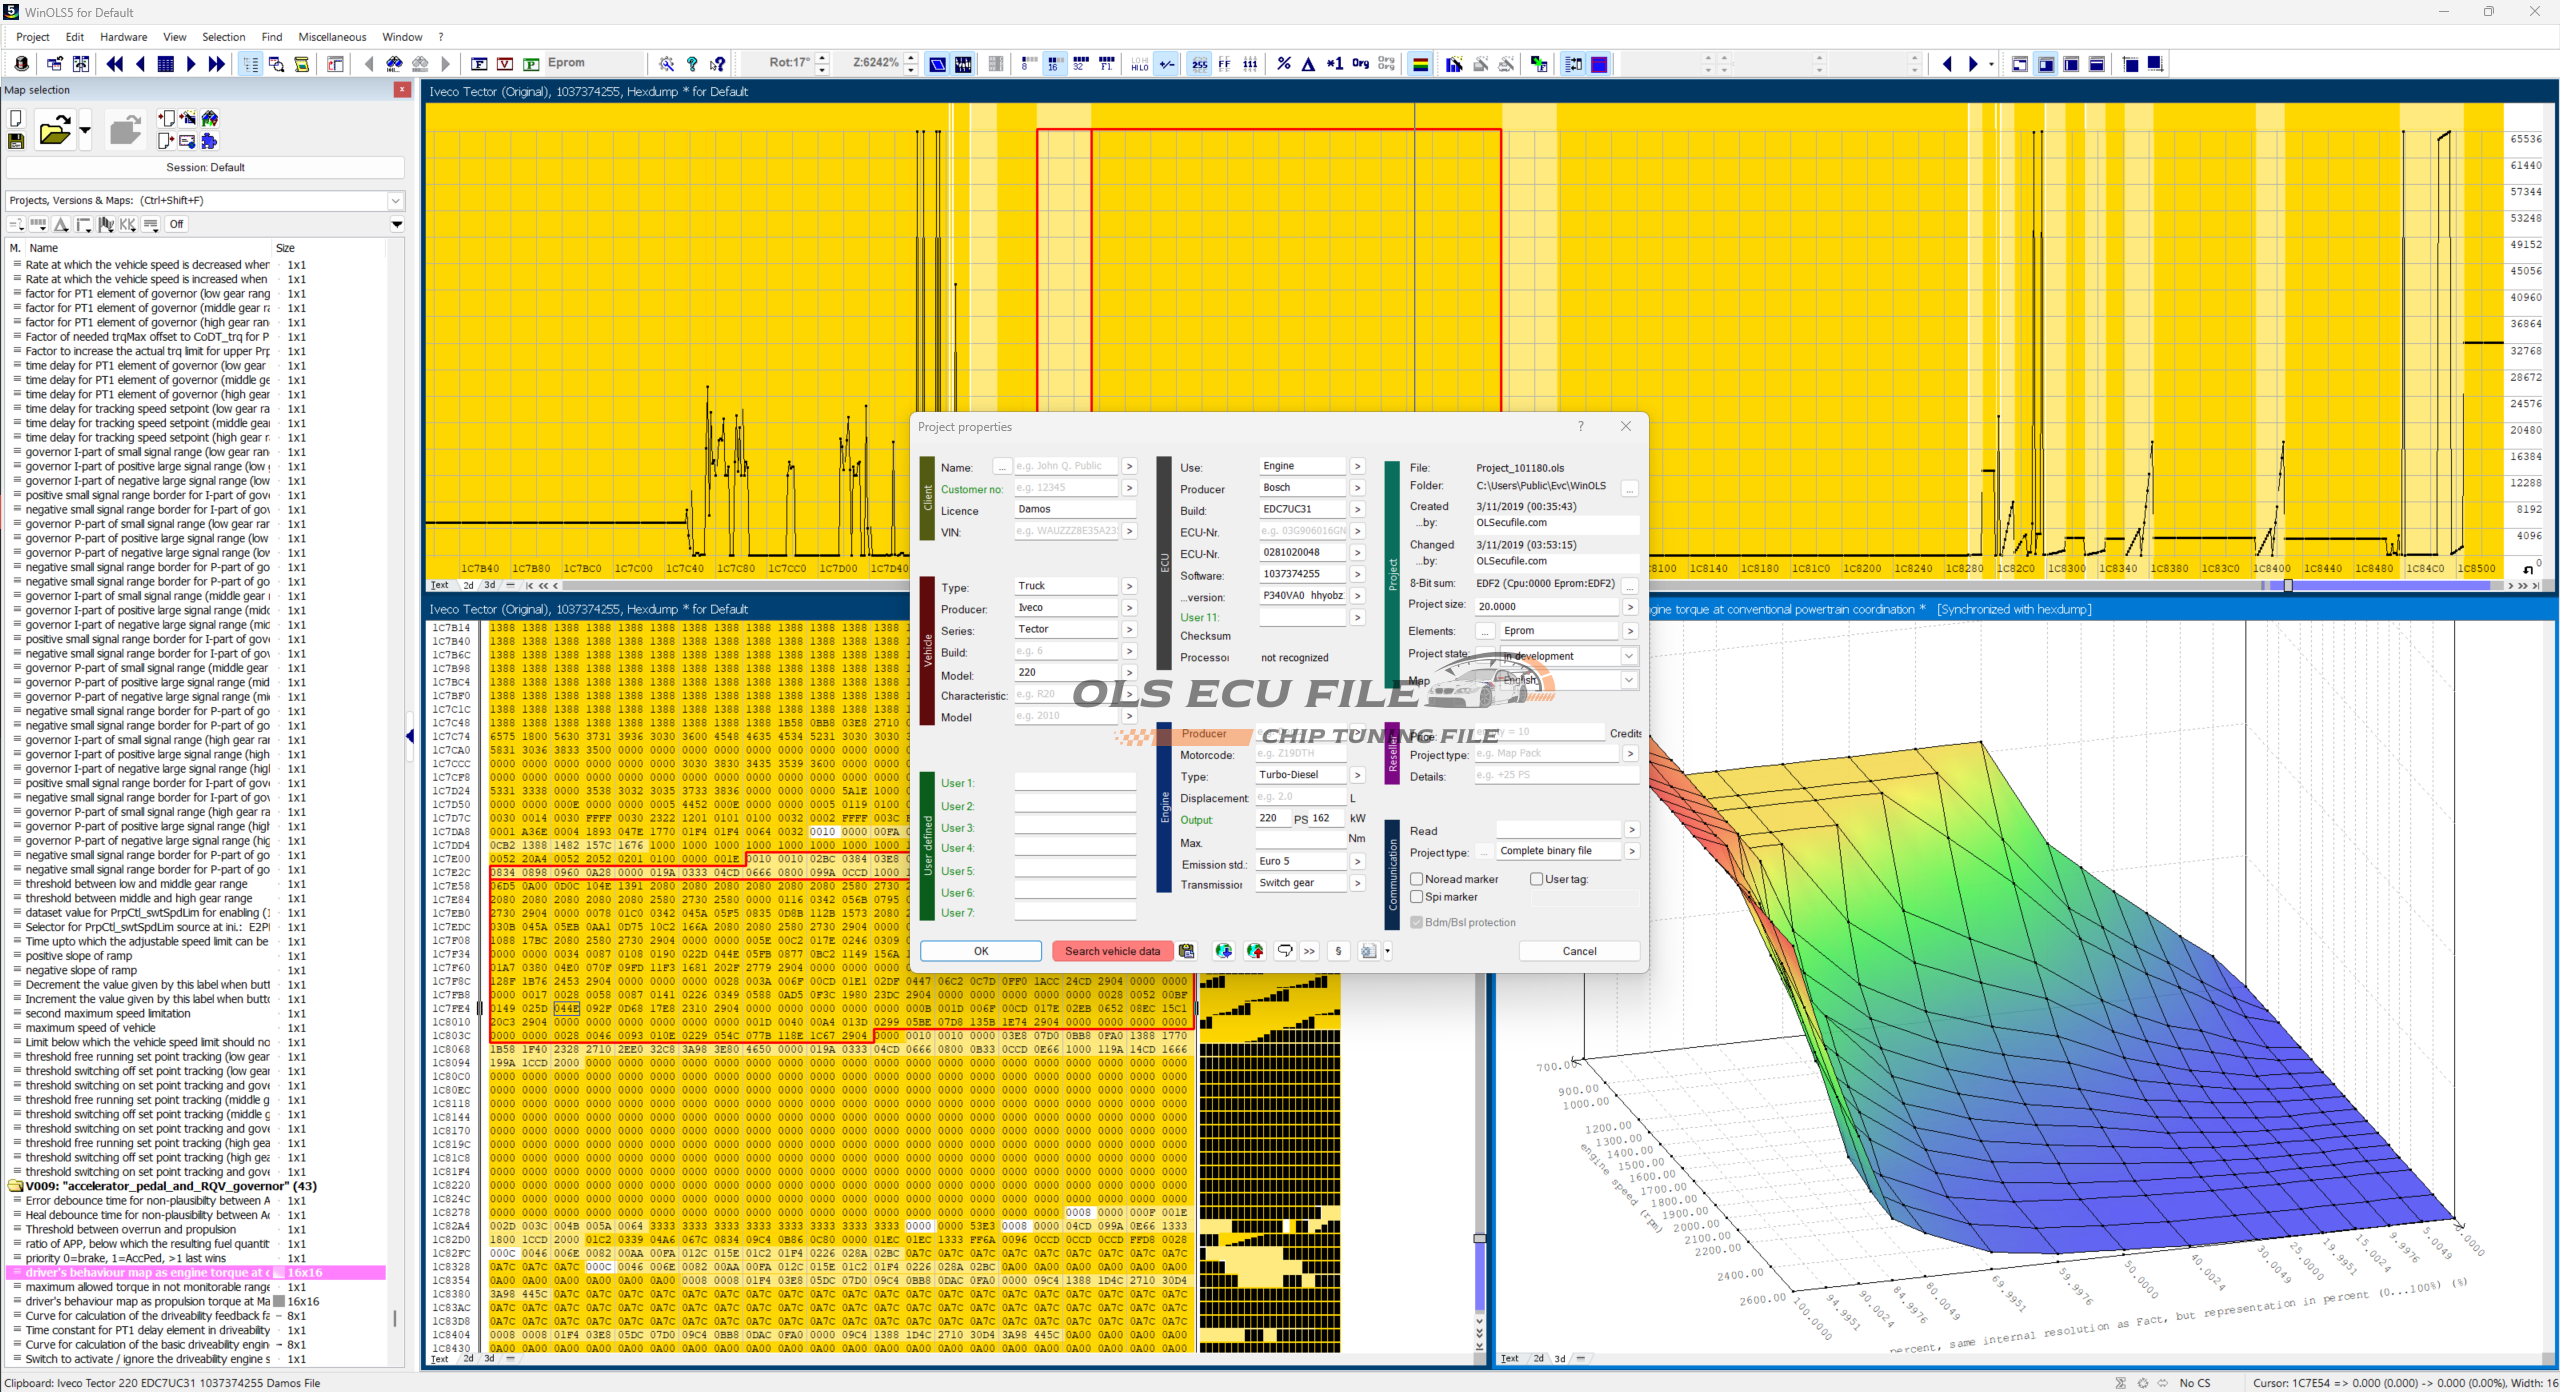Click the binoculars search icon in toolbar
This screenshot has width=2560, height=1392.
point(395,64)
